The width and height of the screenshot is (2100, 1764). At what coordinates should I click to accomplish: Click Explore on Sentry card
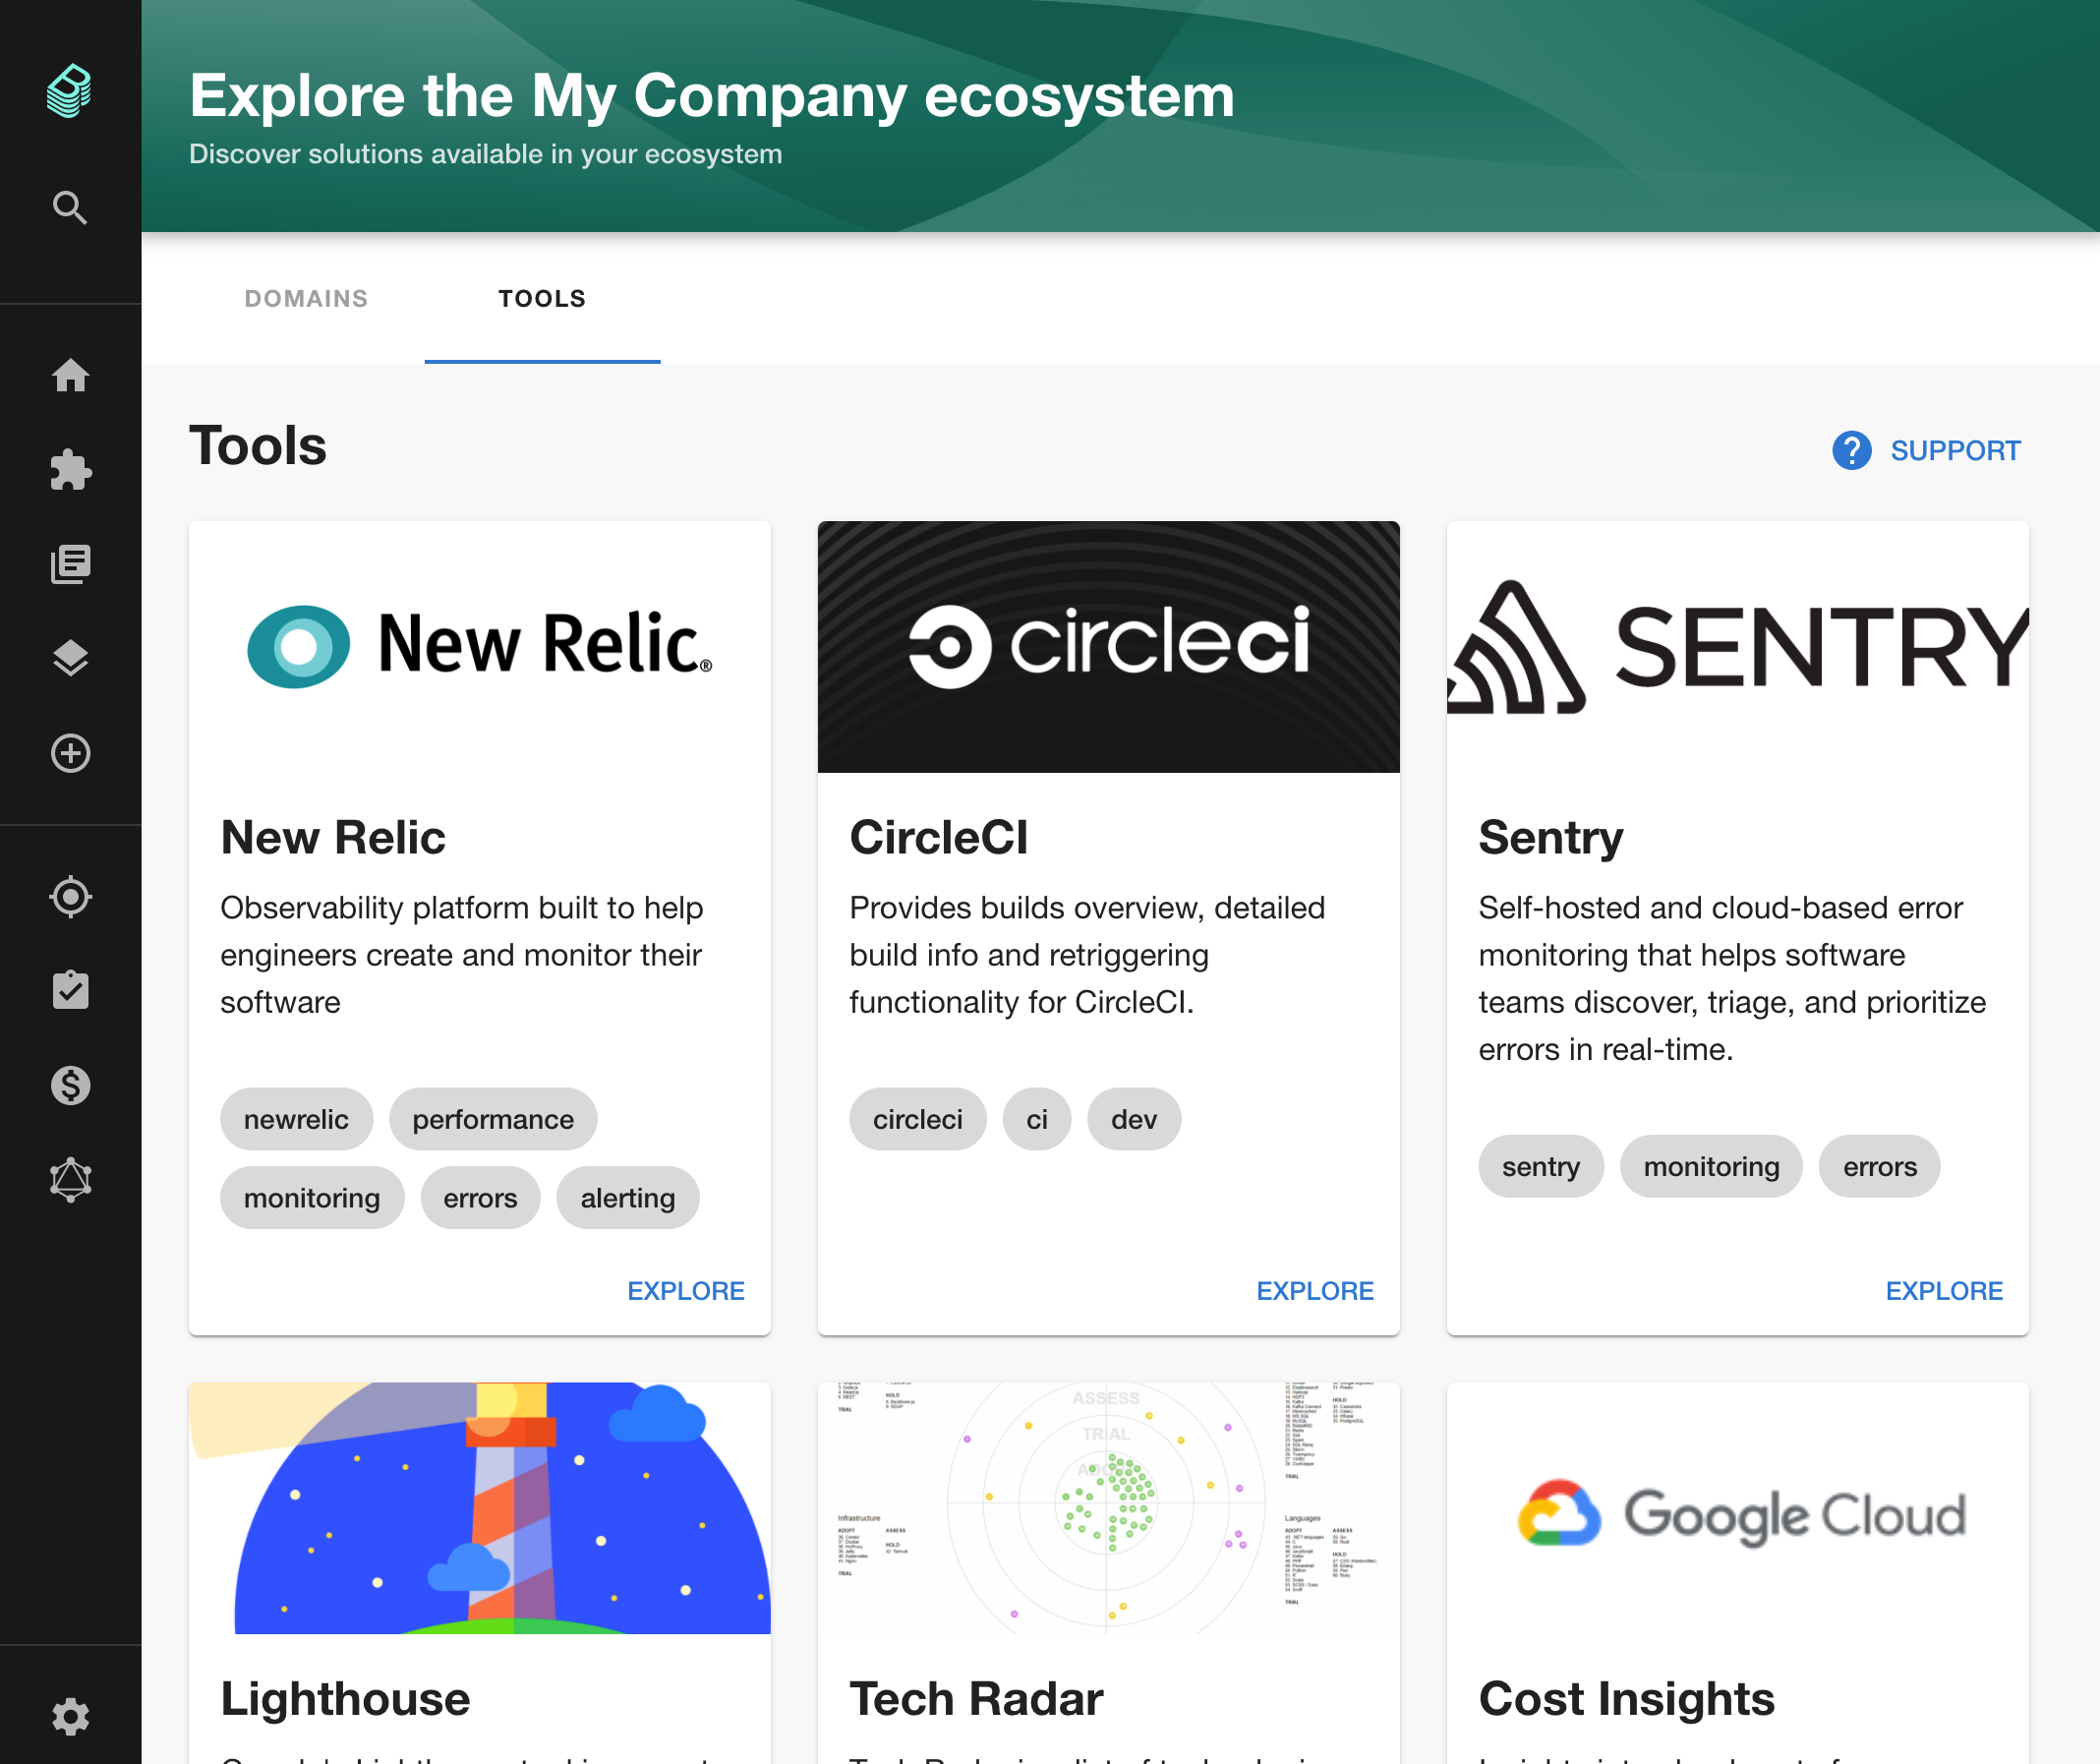(1943, 1291)
